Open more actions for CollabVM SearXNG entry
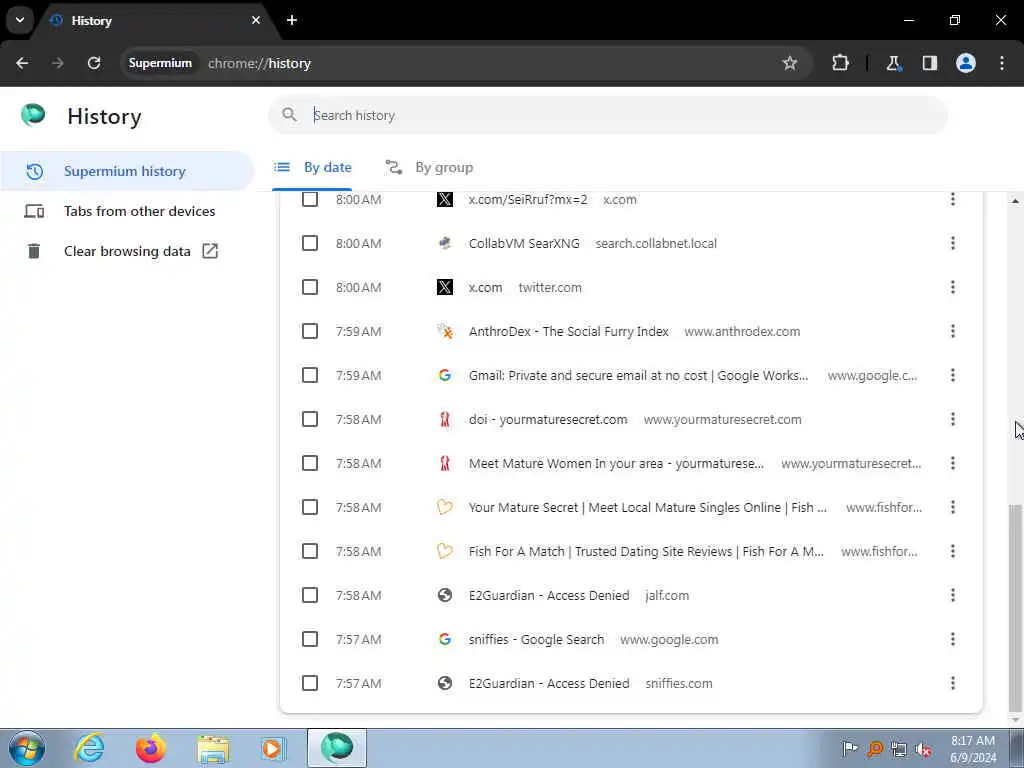The width and height of the screenshot is (1024, 768). coord(953,243)
